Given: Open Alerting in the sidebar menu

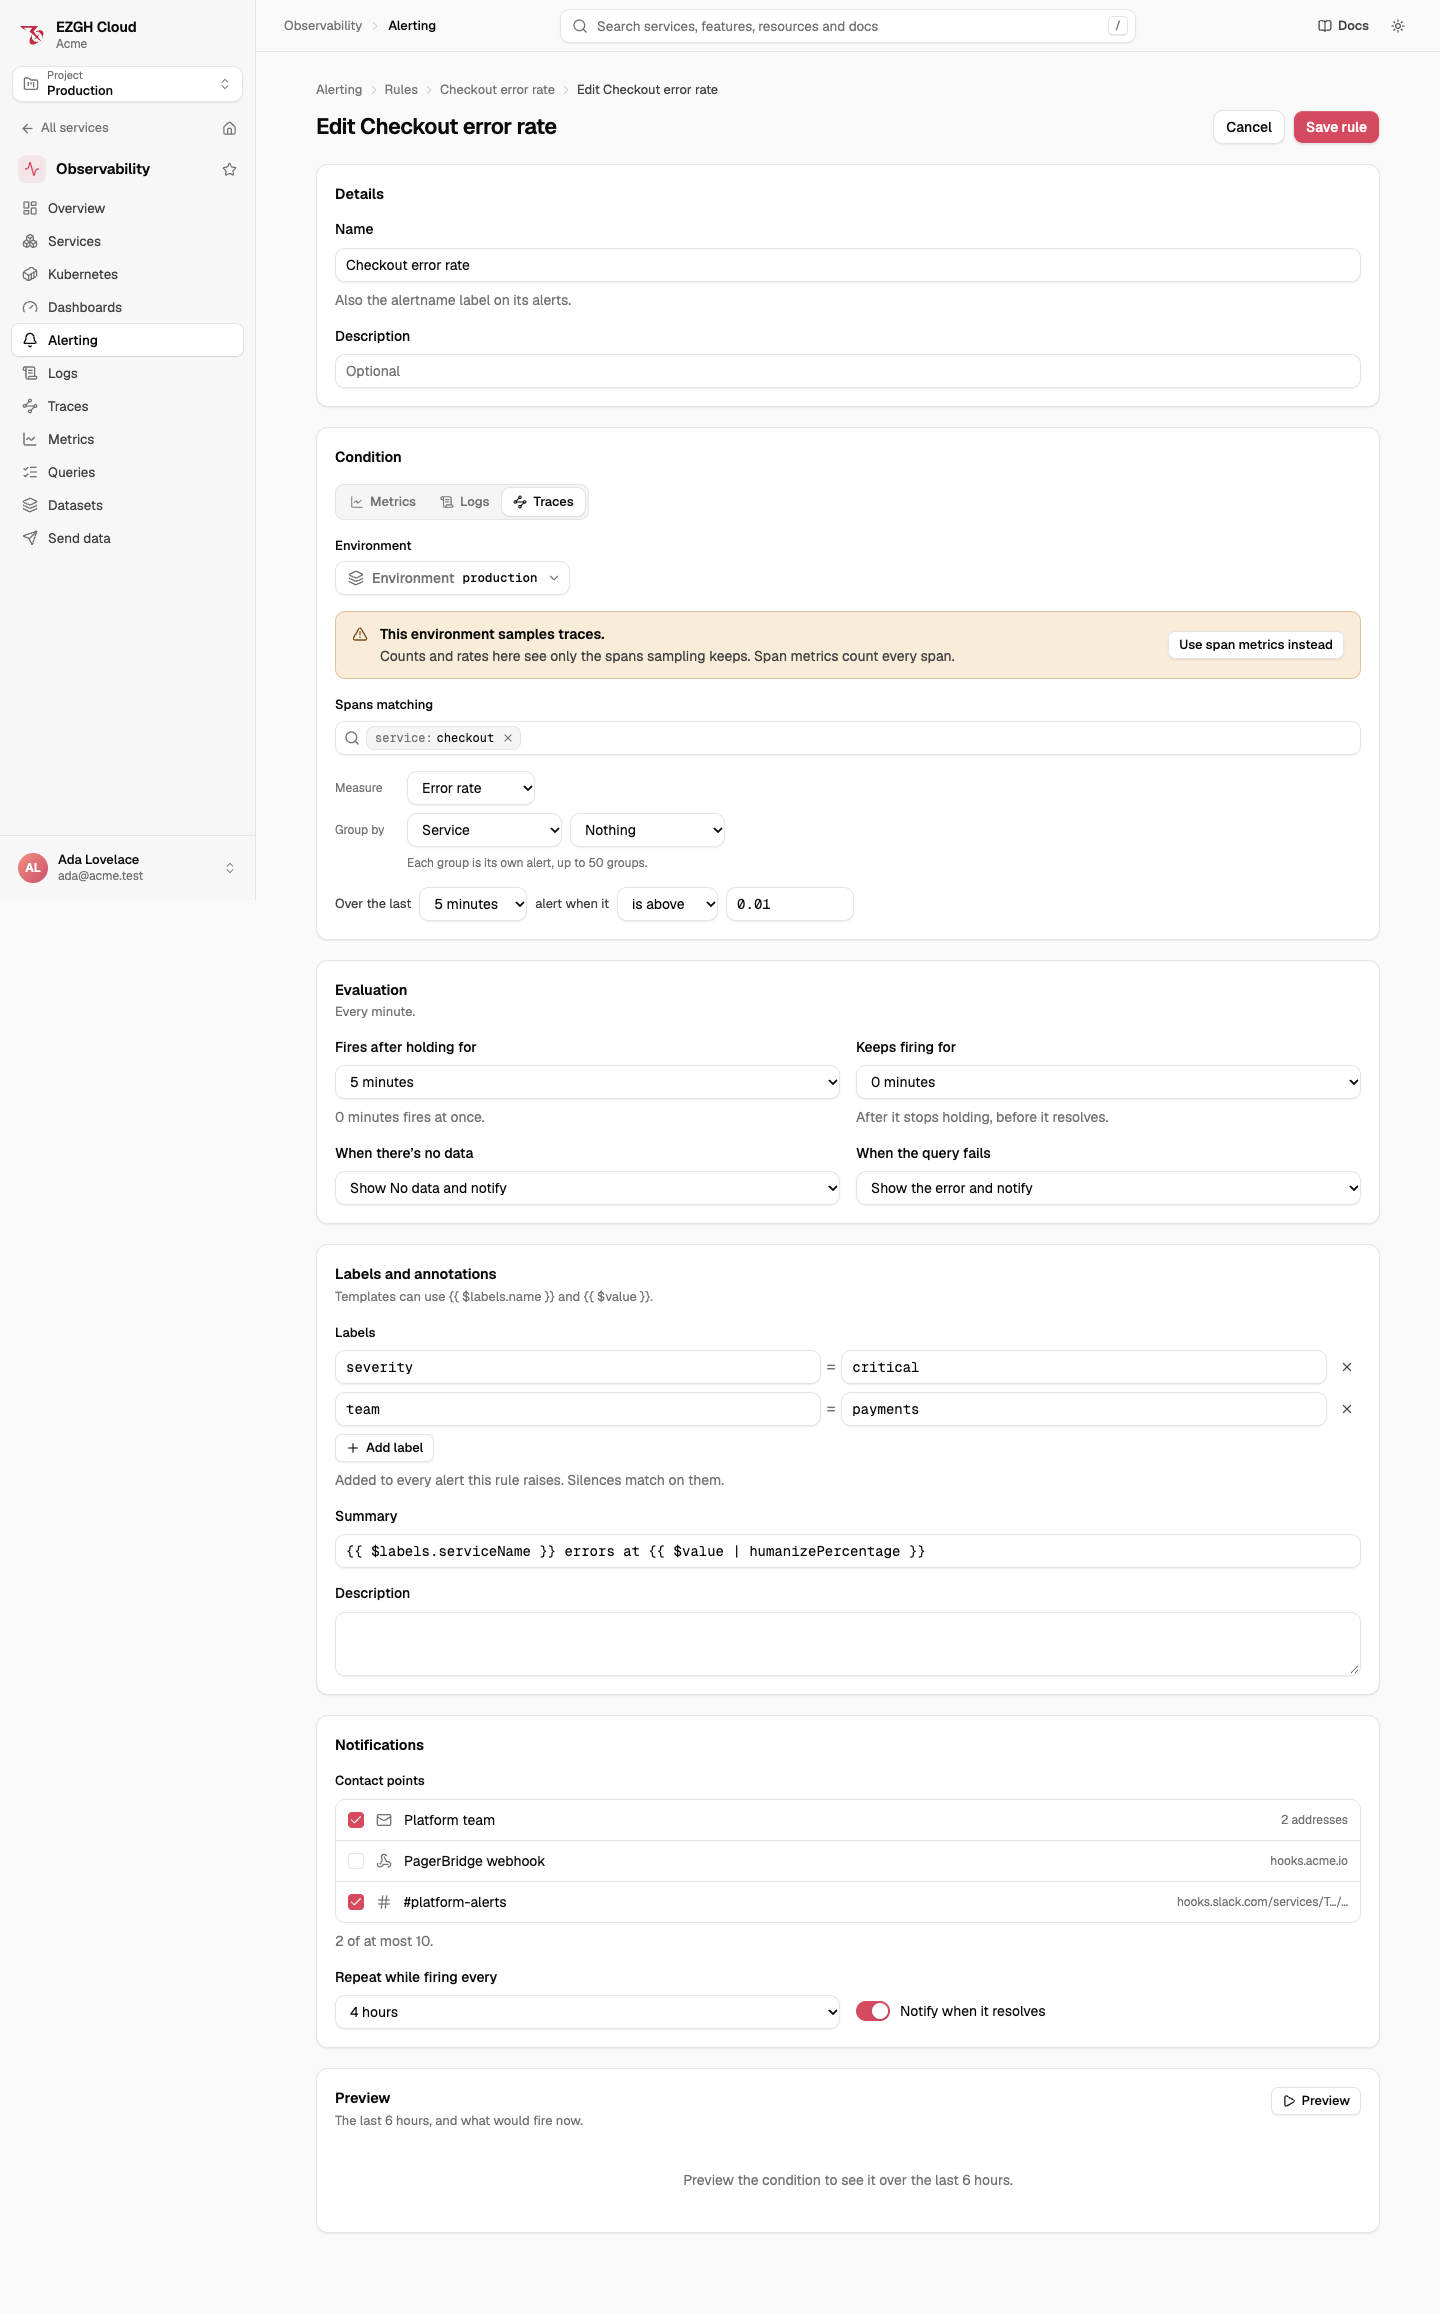Looking at the screenshot, I should click(x=127, y=340).
